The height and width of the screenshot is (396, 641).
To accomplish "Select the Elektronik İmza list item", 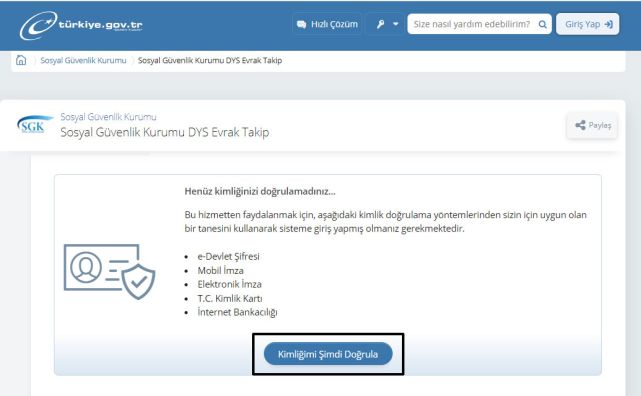I will (229, 284).
